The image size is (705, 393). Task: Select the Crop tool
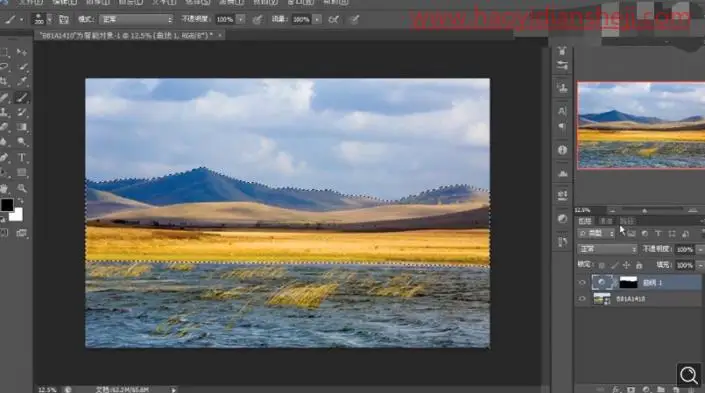click(4, 81)
